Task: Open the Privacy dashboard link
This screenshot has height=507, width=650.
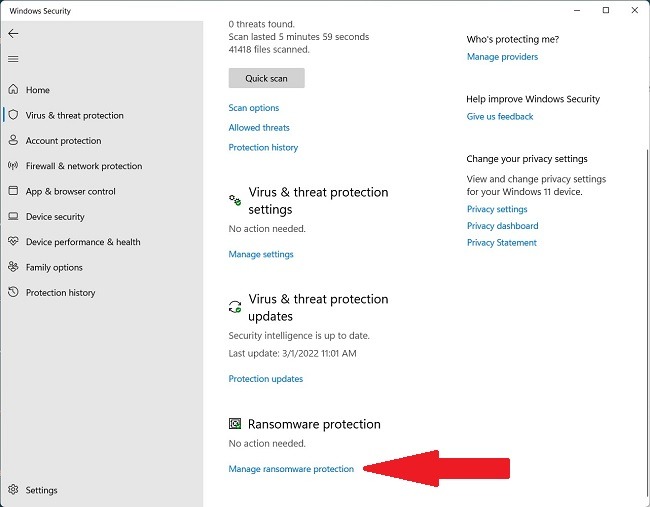Action: [502, 226]
